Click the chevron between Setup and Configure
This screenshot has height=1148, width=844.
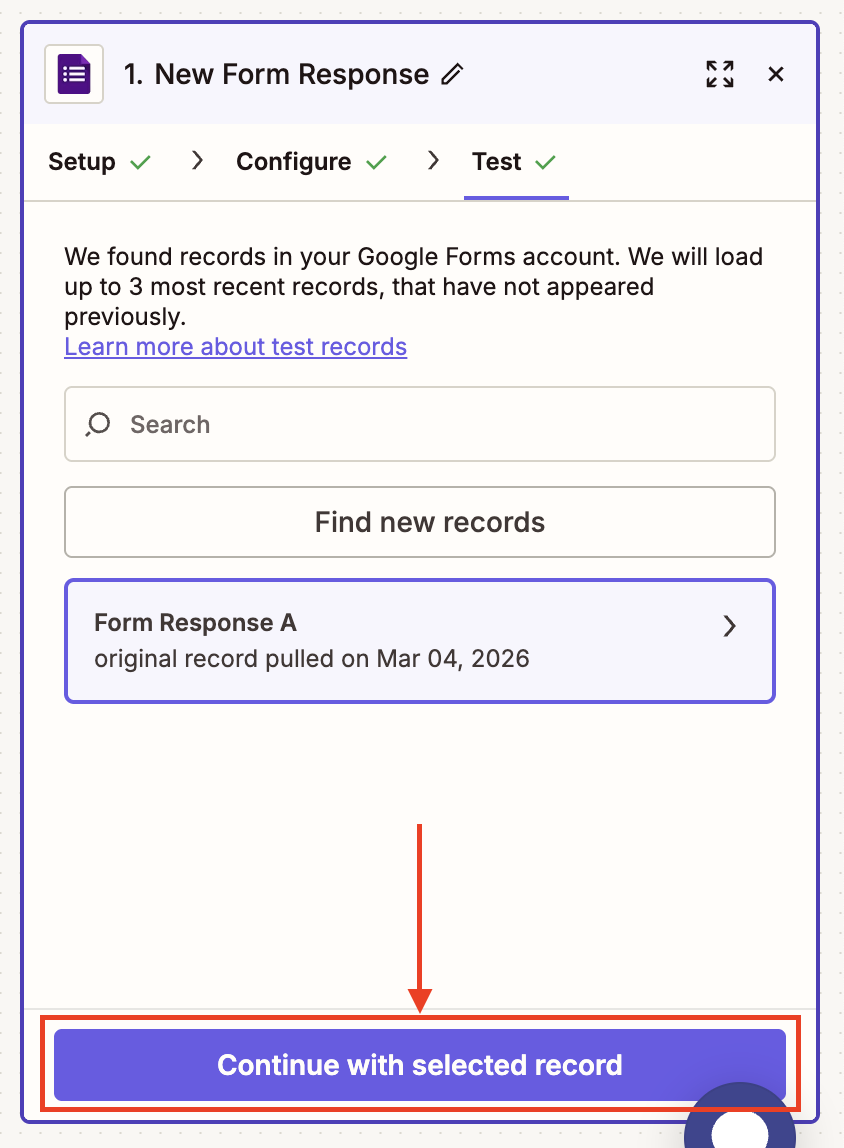[x=197, y=161]
